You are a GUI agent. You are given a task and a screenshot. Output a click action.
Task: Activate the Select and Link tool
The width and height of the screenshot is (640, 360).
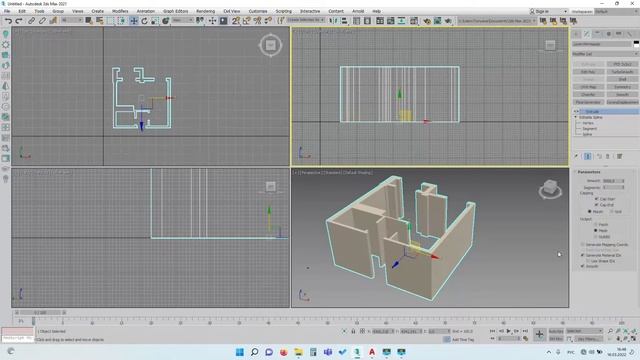(x=31, y=21)
